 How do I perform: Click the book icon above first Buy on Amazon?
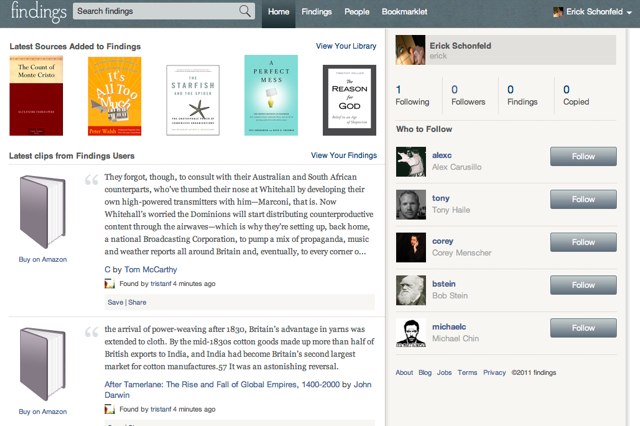click(42, 212)
